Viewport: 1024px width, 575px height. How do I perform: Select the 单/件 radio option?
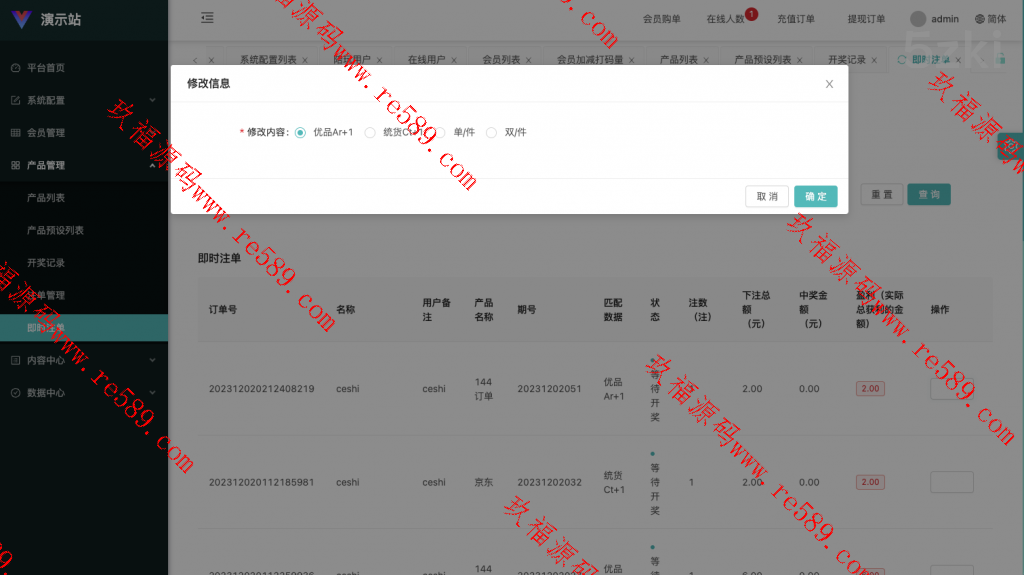click(440, 132)
